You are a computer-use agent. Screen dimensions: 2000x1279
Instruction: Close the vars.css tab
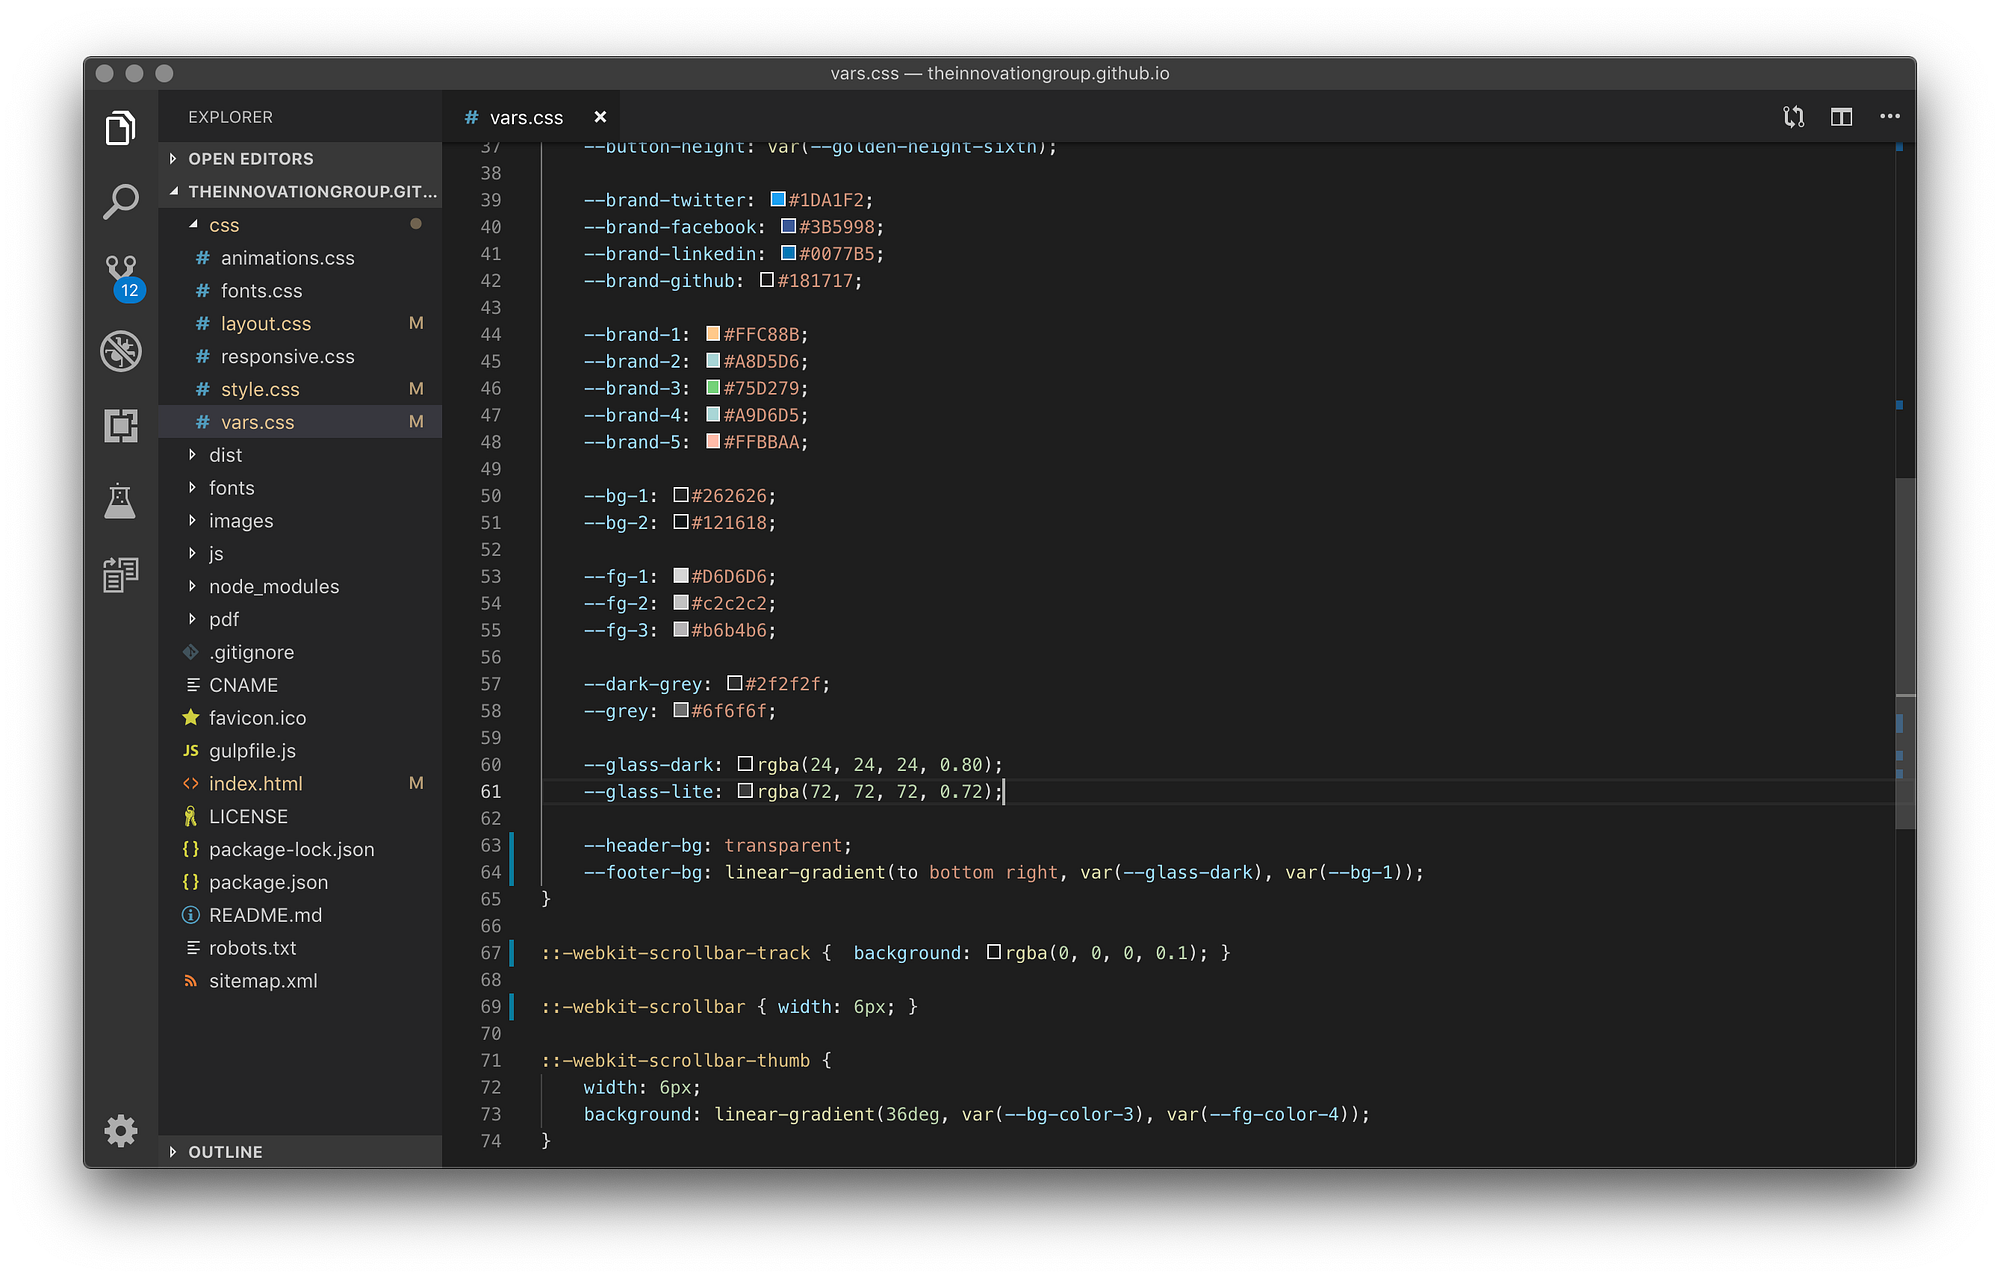pos(600,117)
